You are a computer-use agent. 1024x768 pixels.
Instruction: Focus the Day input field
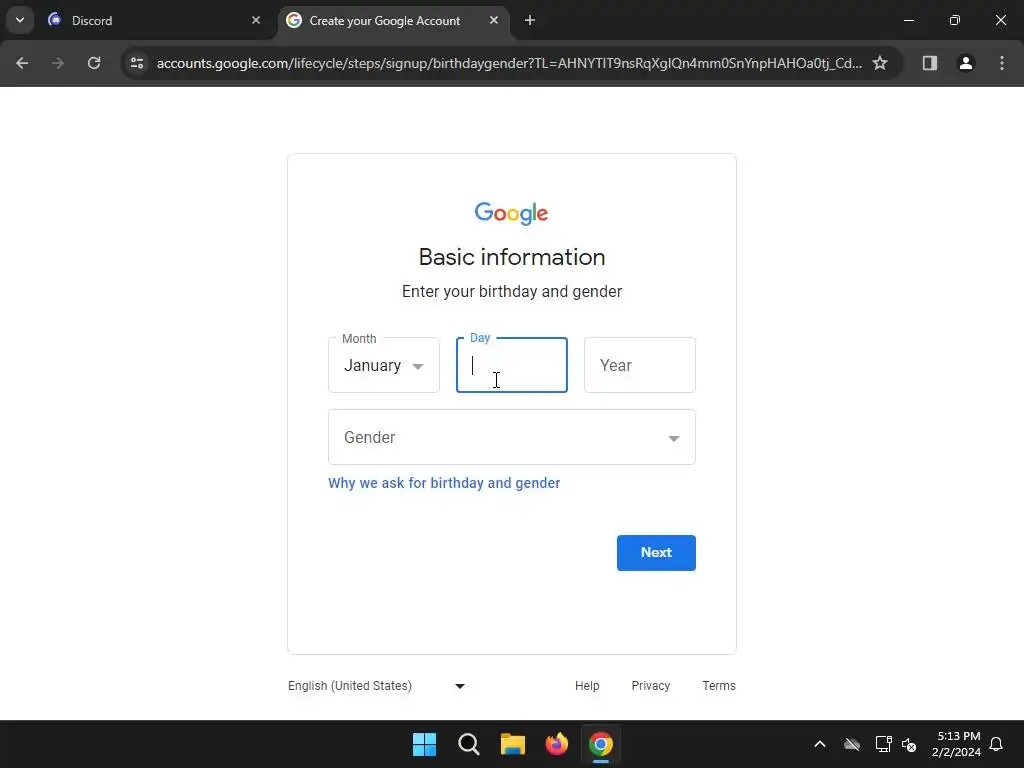[x=512, y=365]
